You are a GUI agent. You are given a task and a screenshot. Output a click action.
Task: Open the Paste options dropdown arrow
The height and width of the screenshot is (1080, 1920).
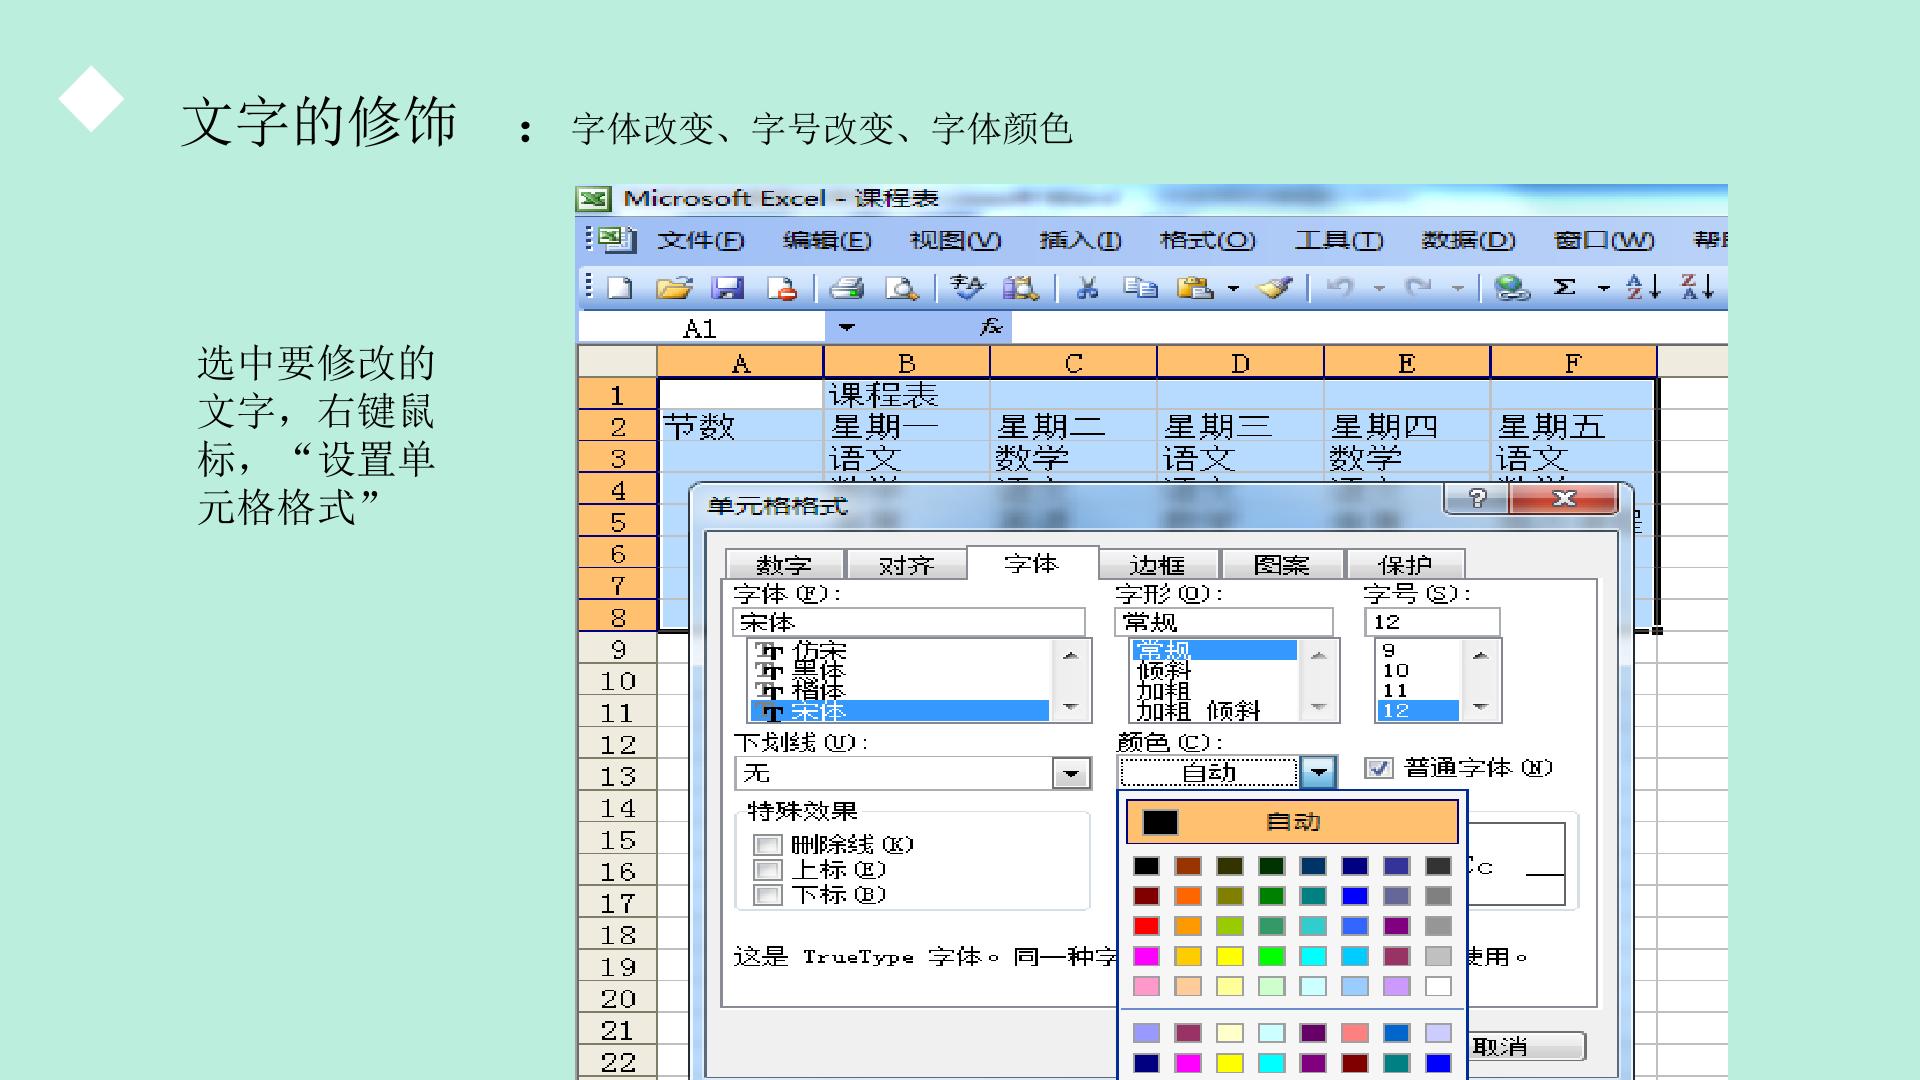[x=1233, y=289]
